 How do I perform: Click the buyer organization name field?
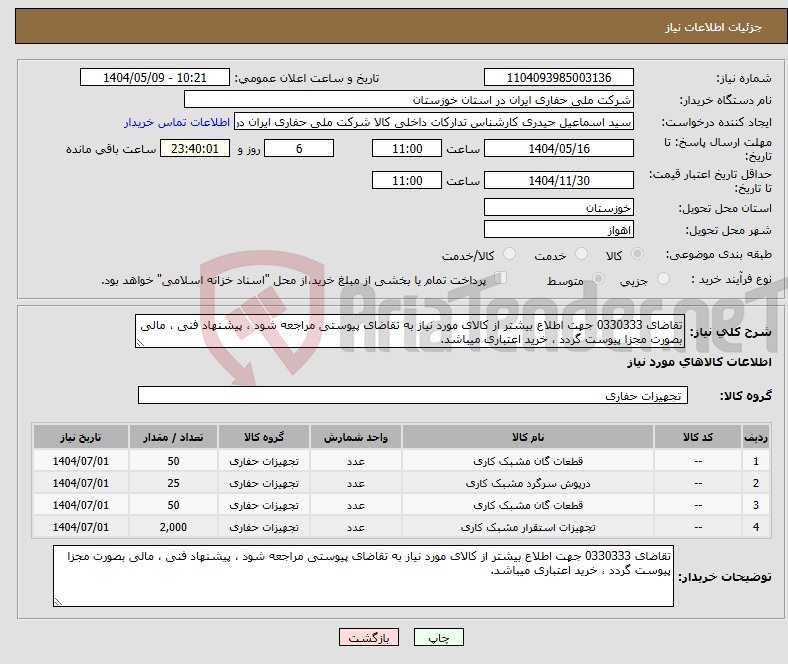409,100
